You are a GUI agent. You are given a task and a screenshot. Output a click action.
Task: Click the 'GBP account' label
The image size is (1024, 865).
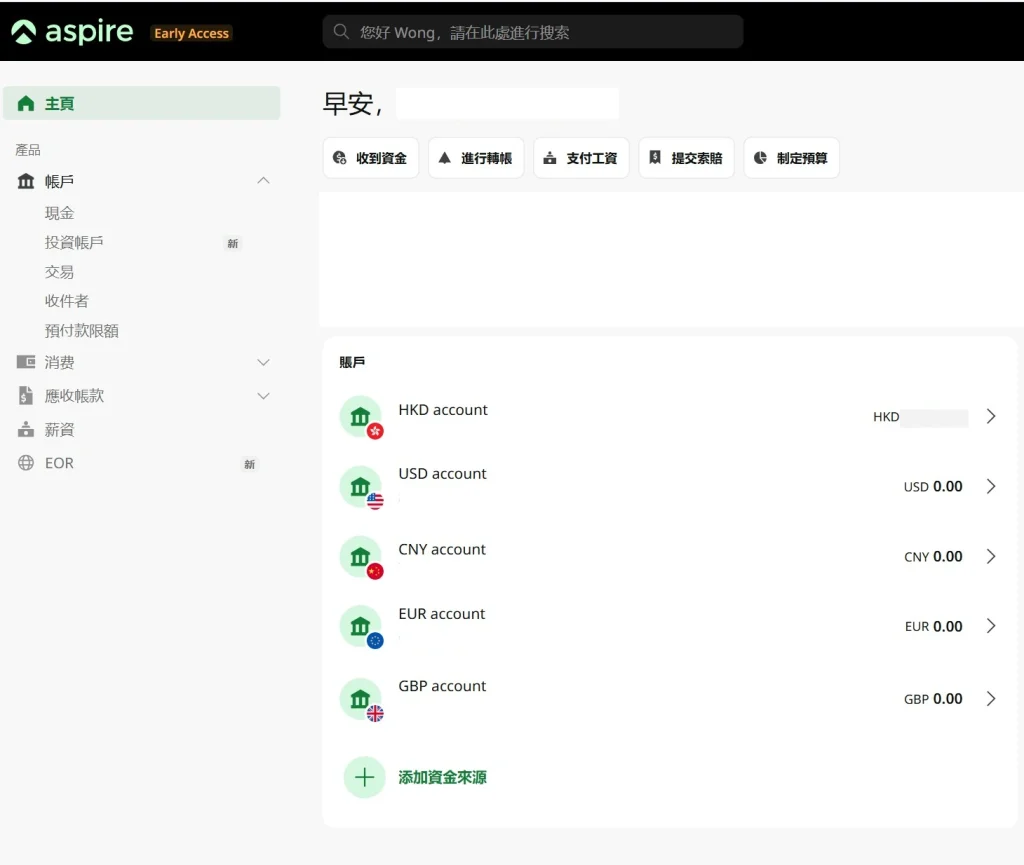[442, 686]
